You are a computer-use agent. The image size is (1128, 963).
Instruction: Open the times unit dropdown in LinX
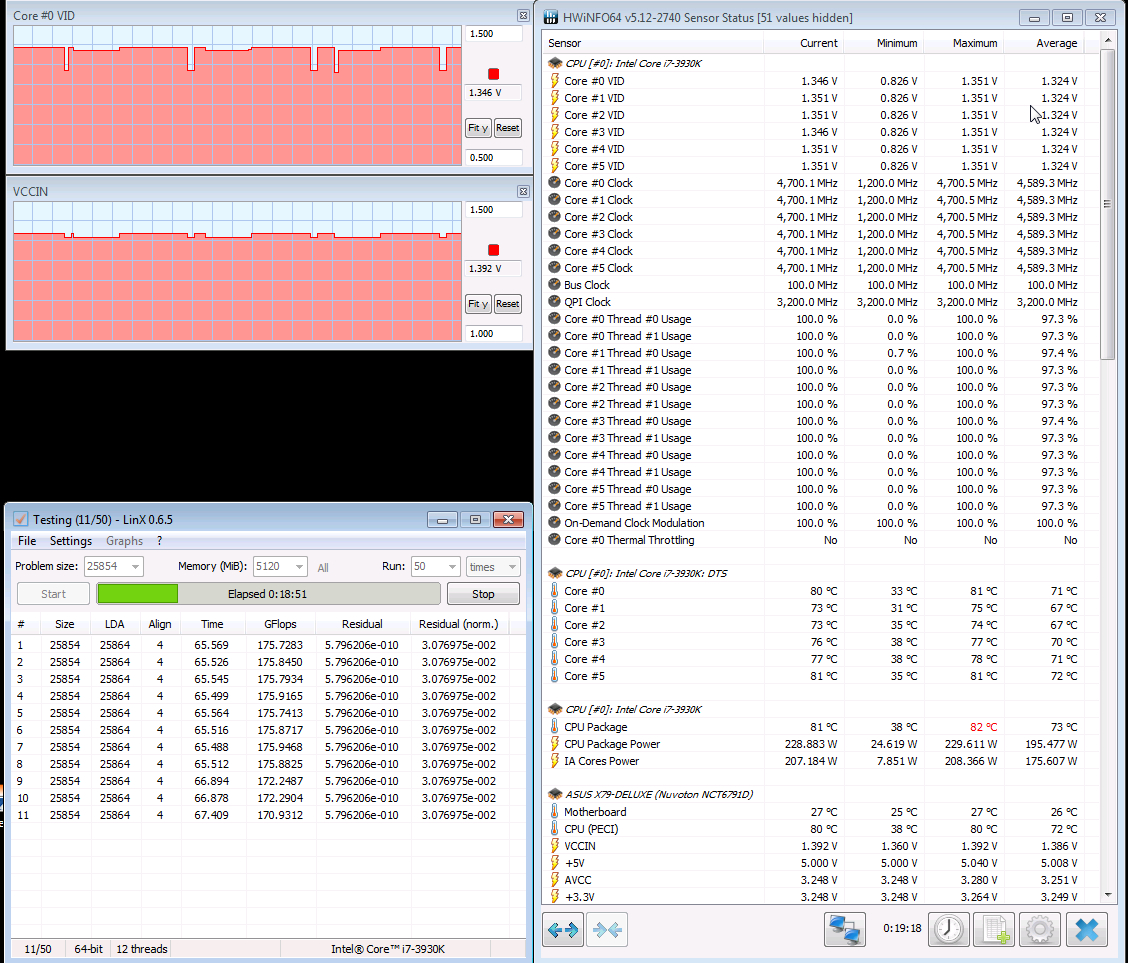511,566
